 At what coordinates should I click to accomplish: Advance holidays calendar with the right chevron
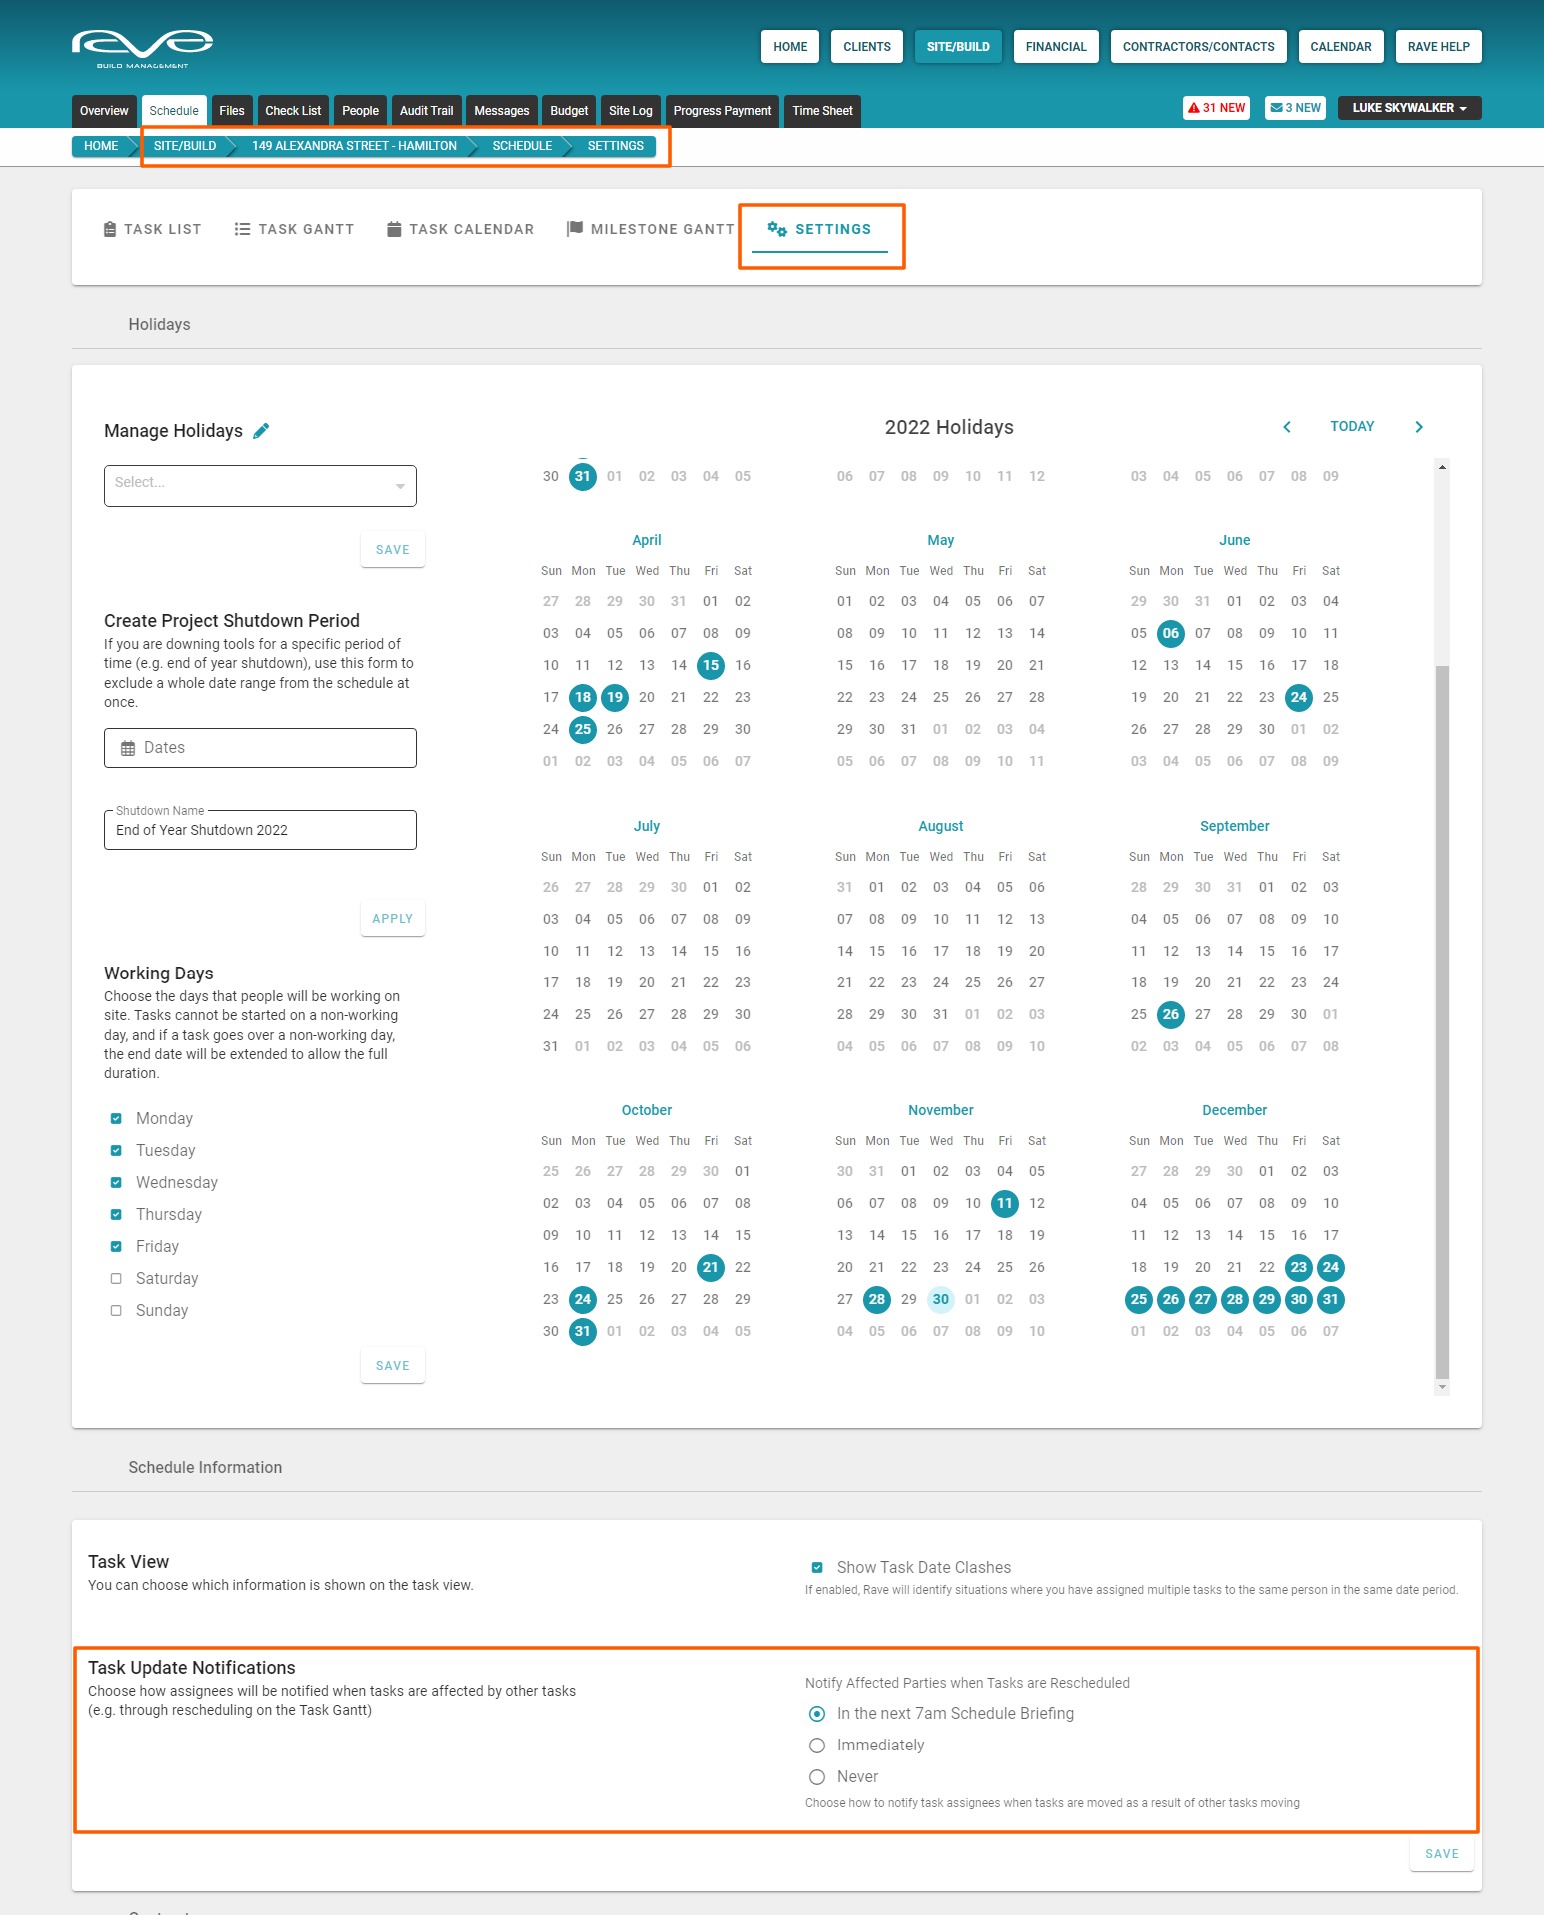coord(1418,427)
